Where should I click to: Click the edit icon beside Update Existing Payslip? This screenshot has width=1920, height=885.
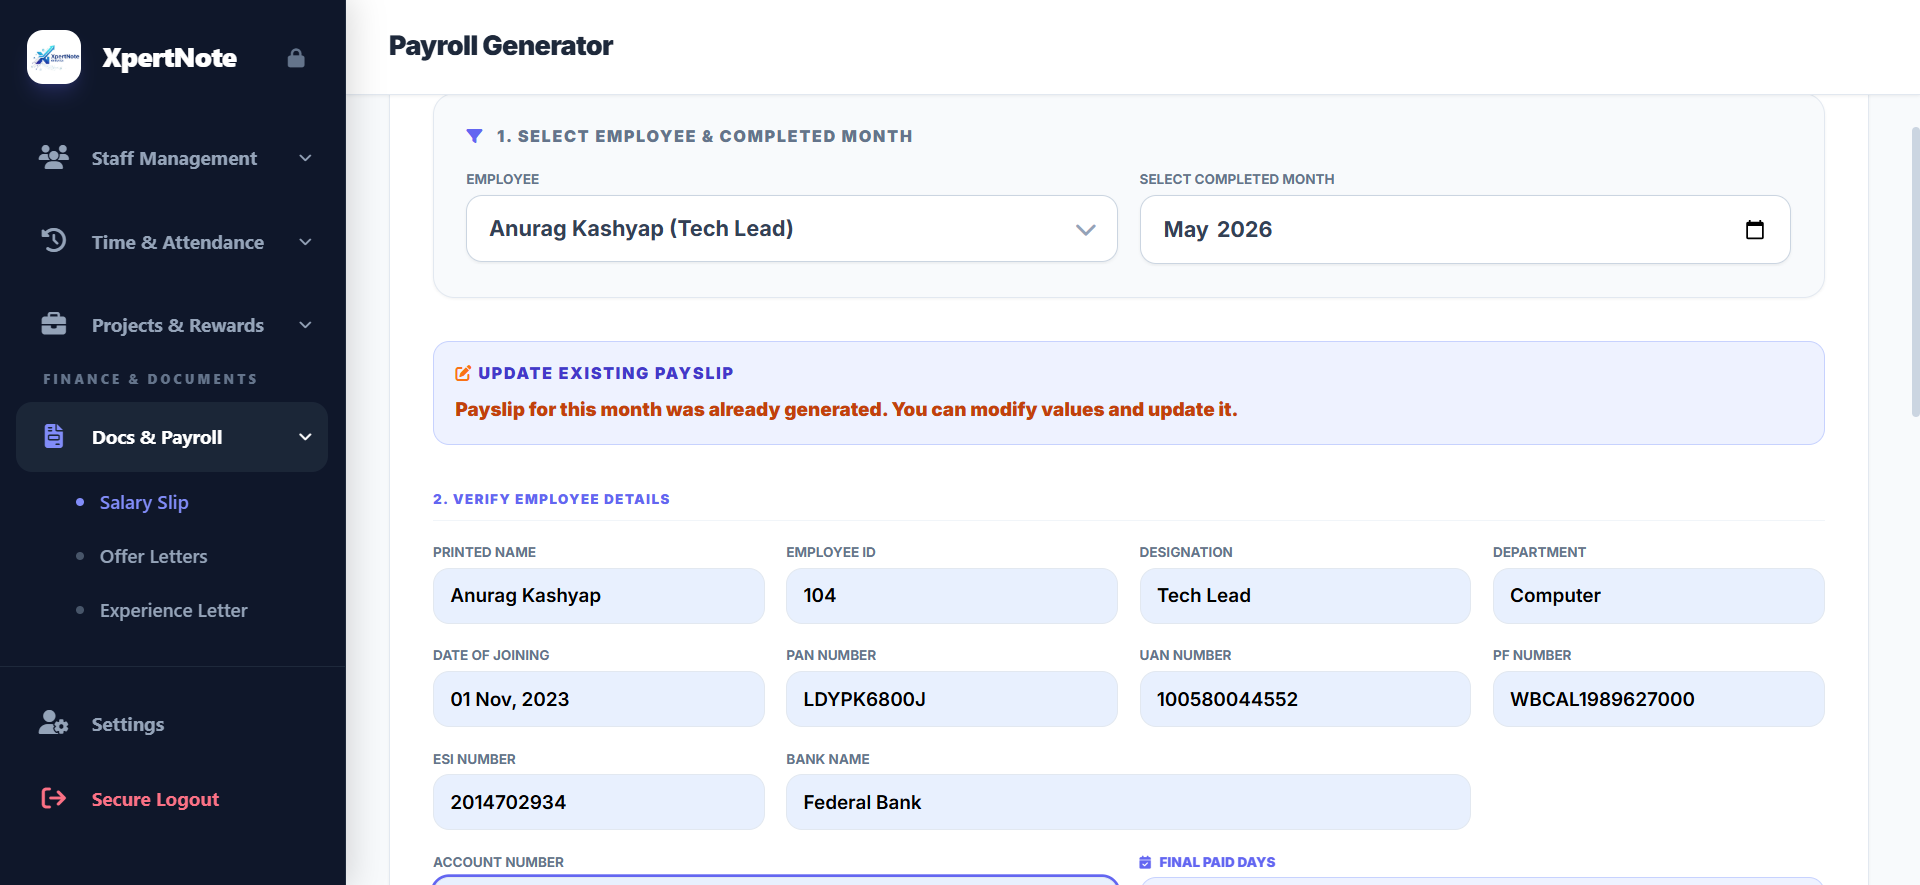tap(463, 373)
